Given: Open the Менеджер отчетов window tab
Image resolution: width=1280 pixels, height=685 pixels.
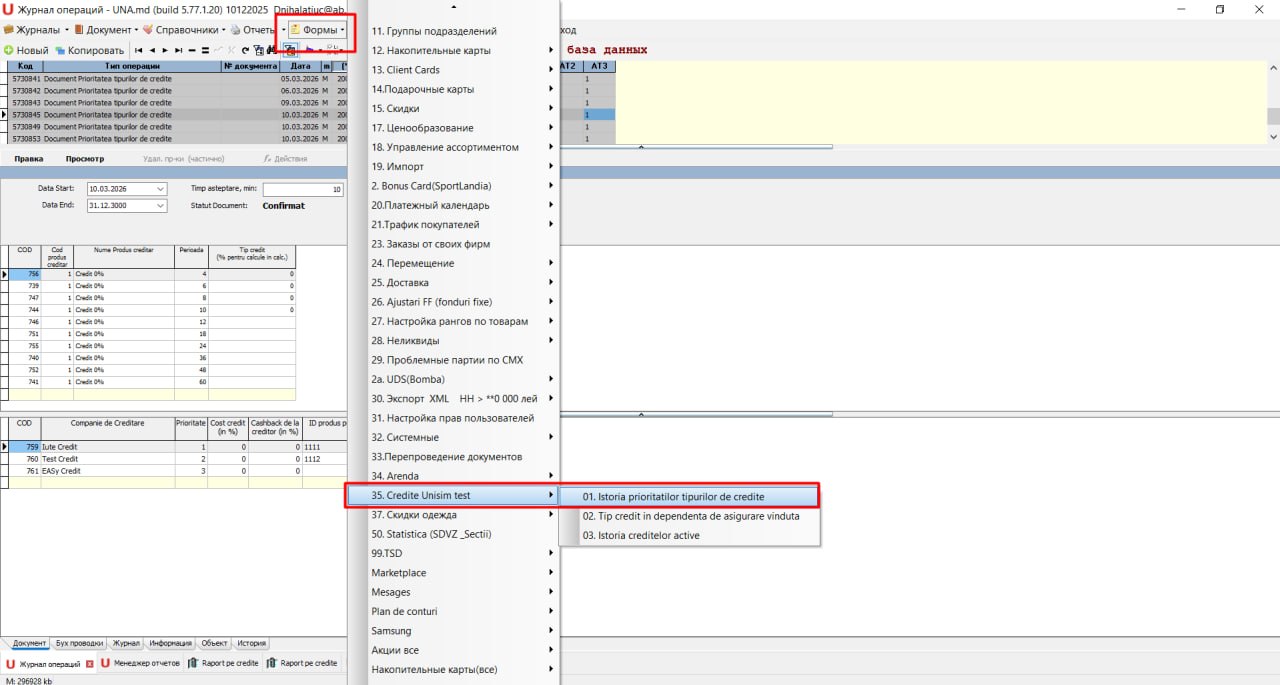Looking at the screenshot, I should 139,663.
